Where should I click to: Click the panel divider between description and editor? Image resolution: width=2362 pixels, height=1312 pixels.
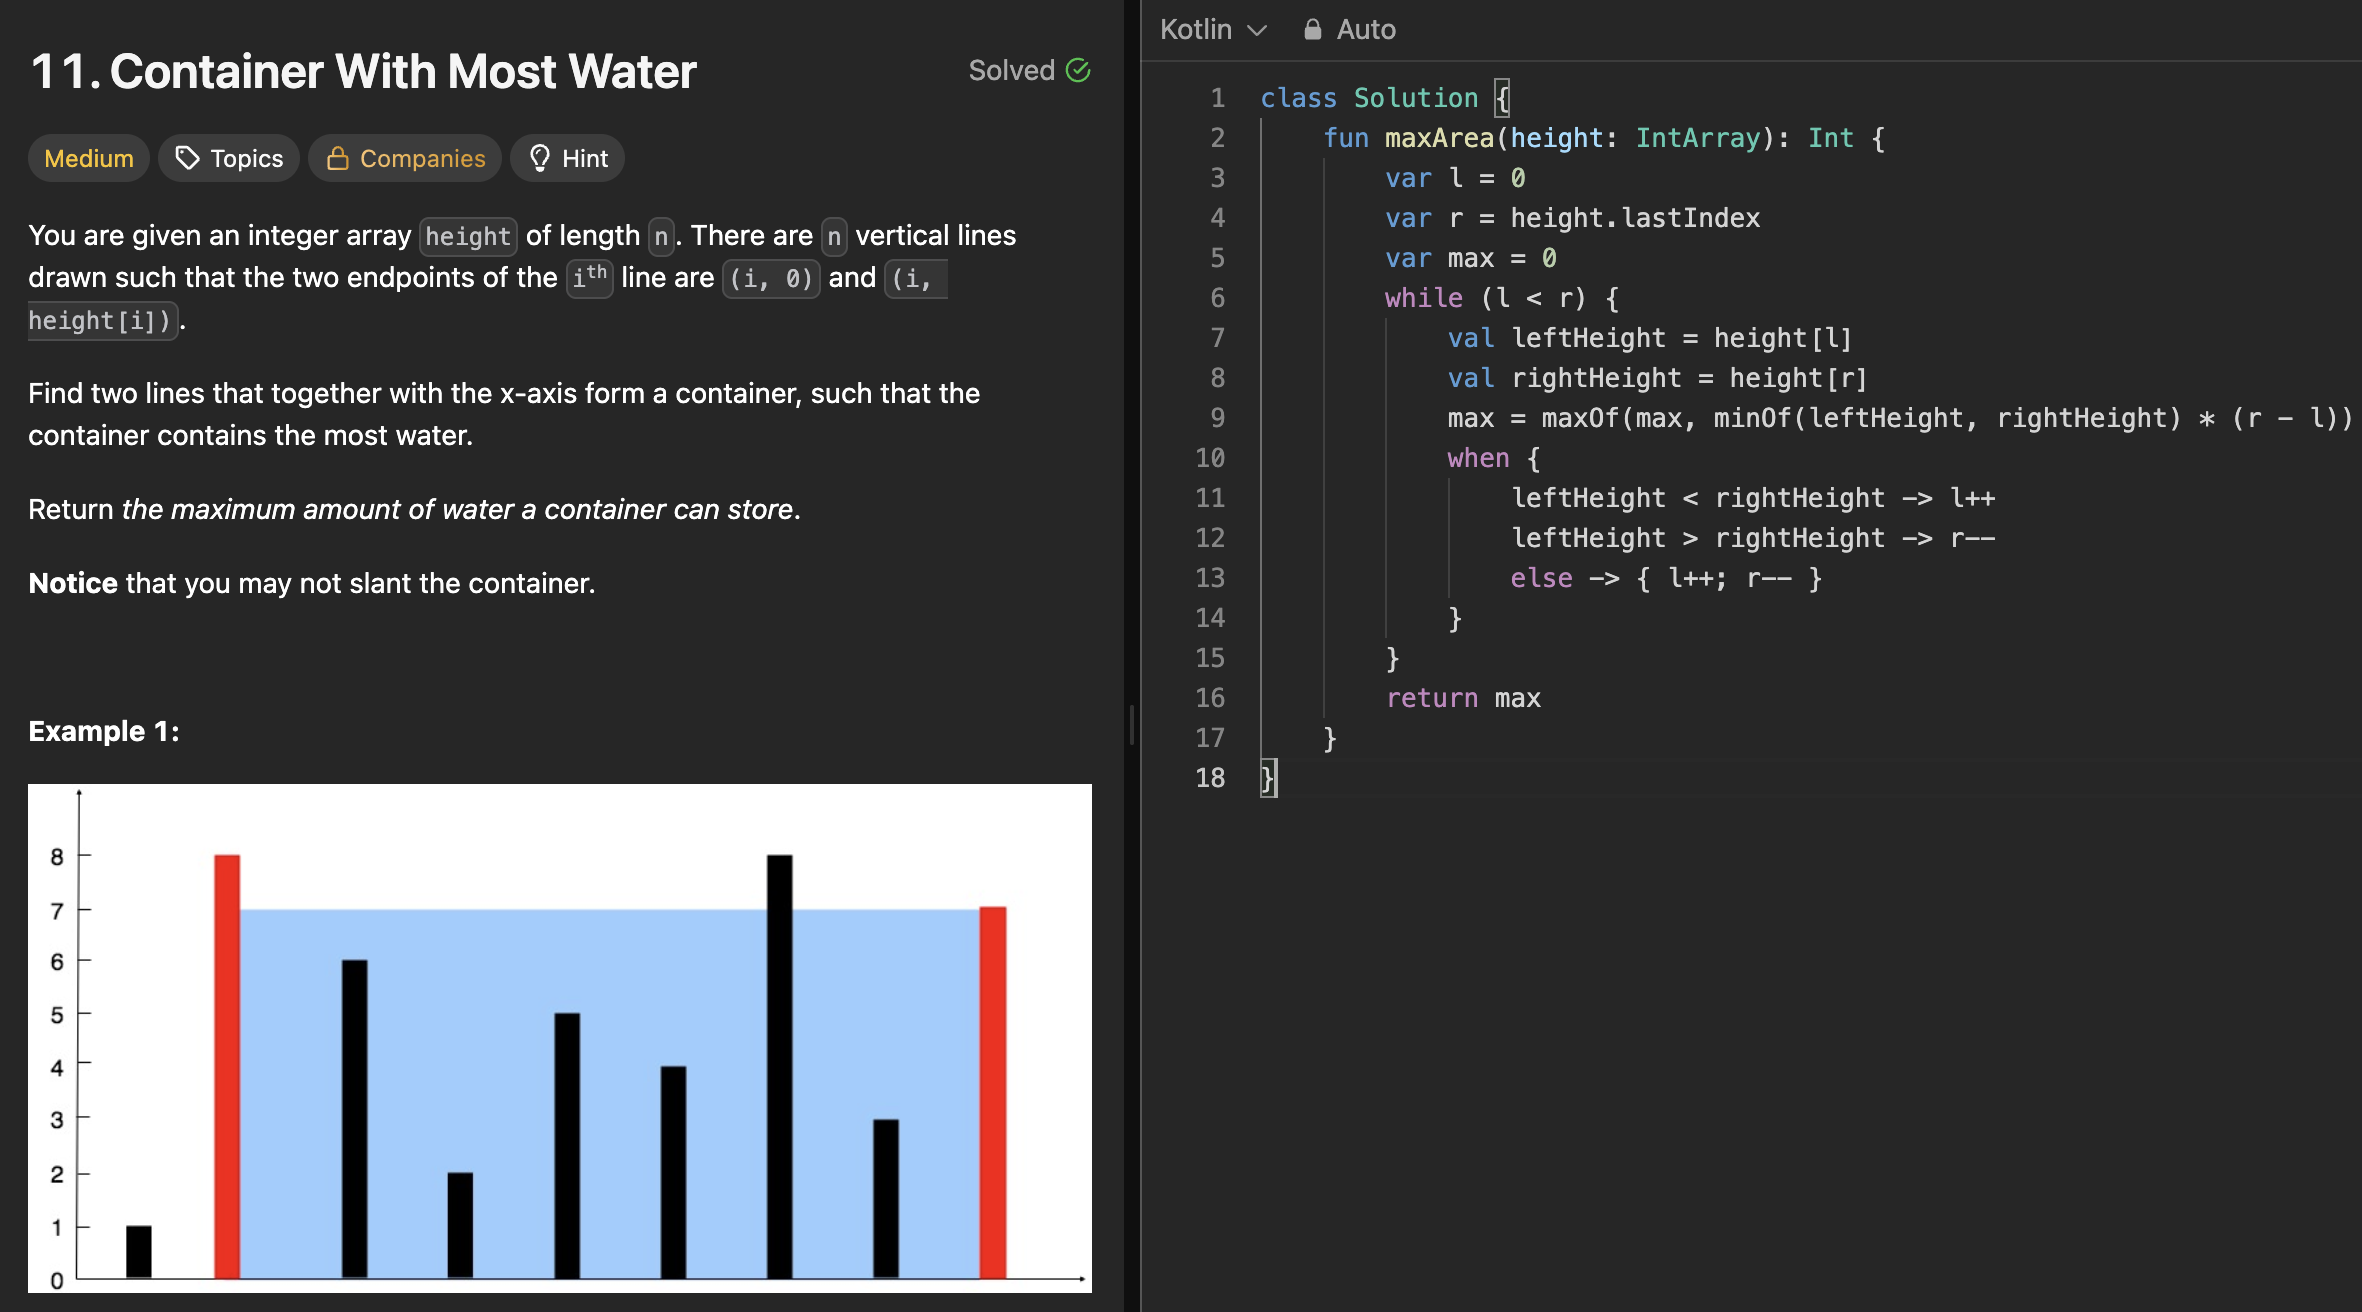point(1132,724)
